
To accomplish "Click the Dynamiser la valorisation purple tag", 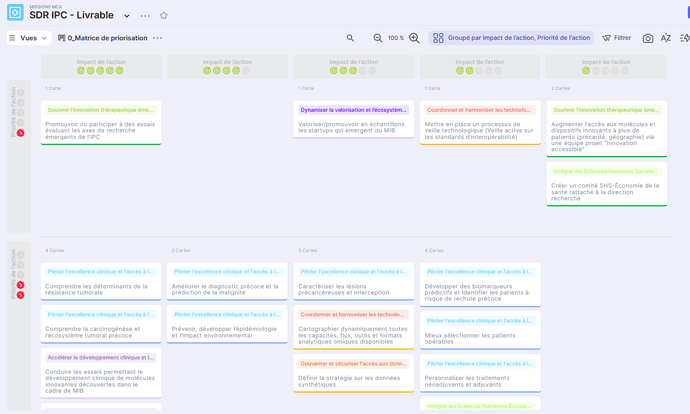I will point(354,110).
